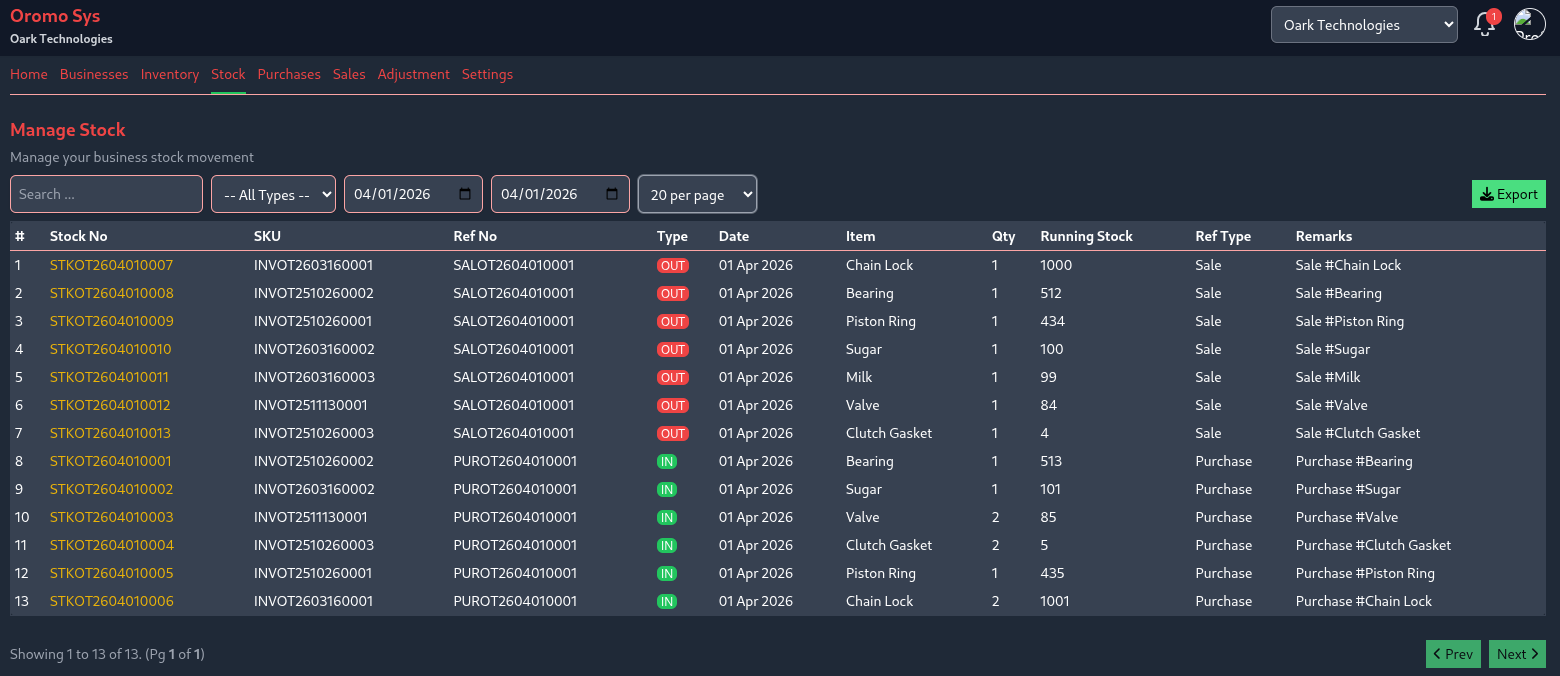Go to the next page with Next

pos(1517,654)
